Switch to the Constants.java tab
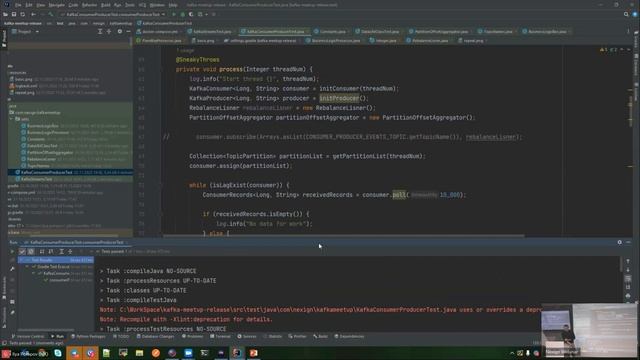 click(x=332, y=31)
